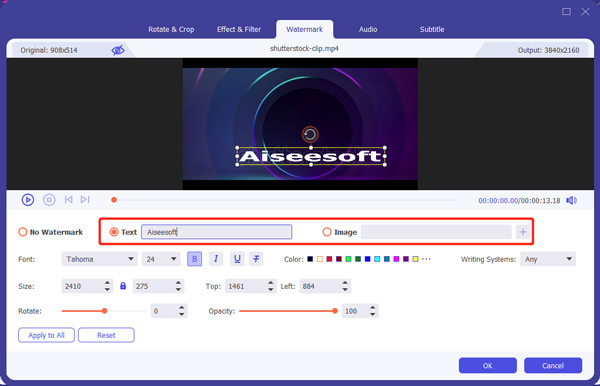
Task: Play the video preview
Action: click(x=28, y=200)
